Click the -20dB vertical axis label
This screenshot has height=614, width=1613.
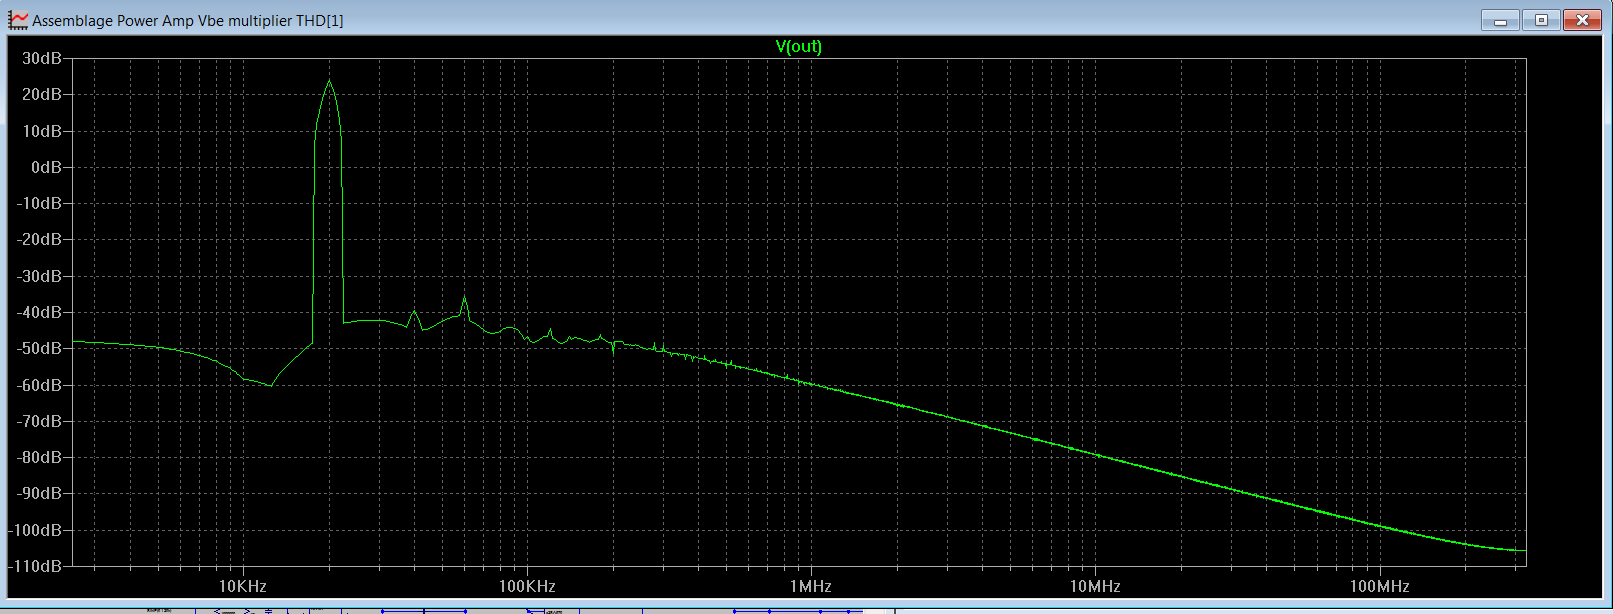click(x=39, y=239)
